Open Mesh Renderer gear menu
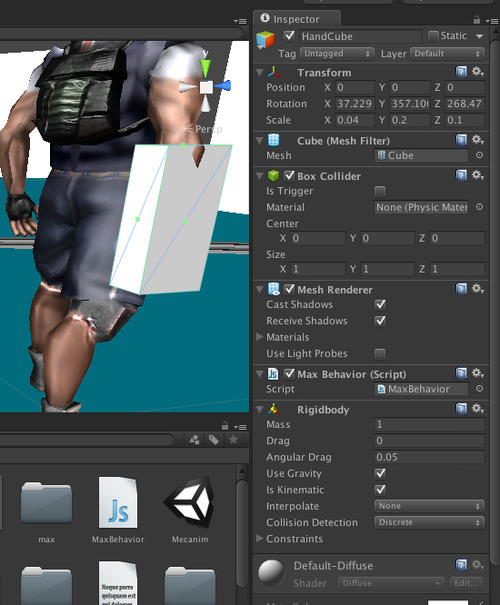This screenshot has height=605, width=500. pyautogui.click(x=478, y=289)
